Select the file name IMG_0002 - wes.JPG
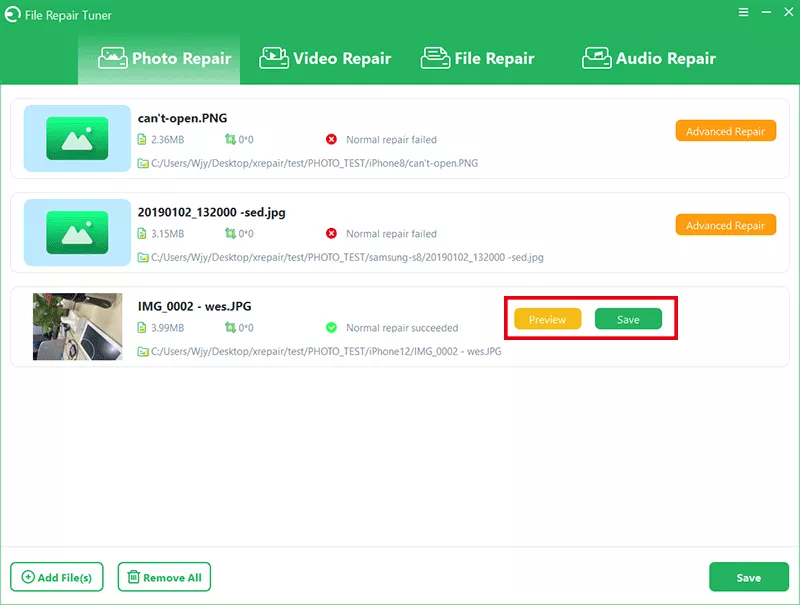The image size is (800, 605). [194, 306]
